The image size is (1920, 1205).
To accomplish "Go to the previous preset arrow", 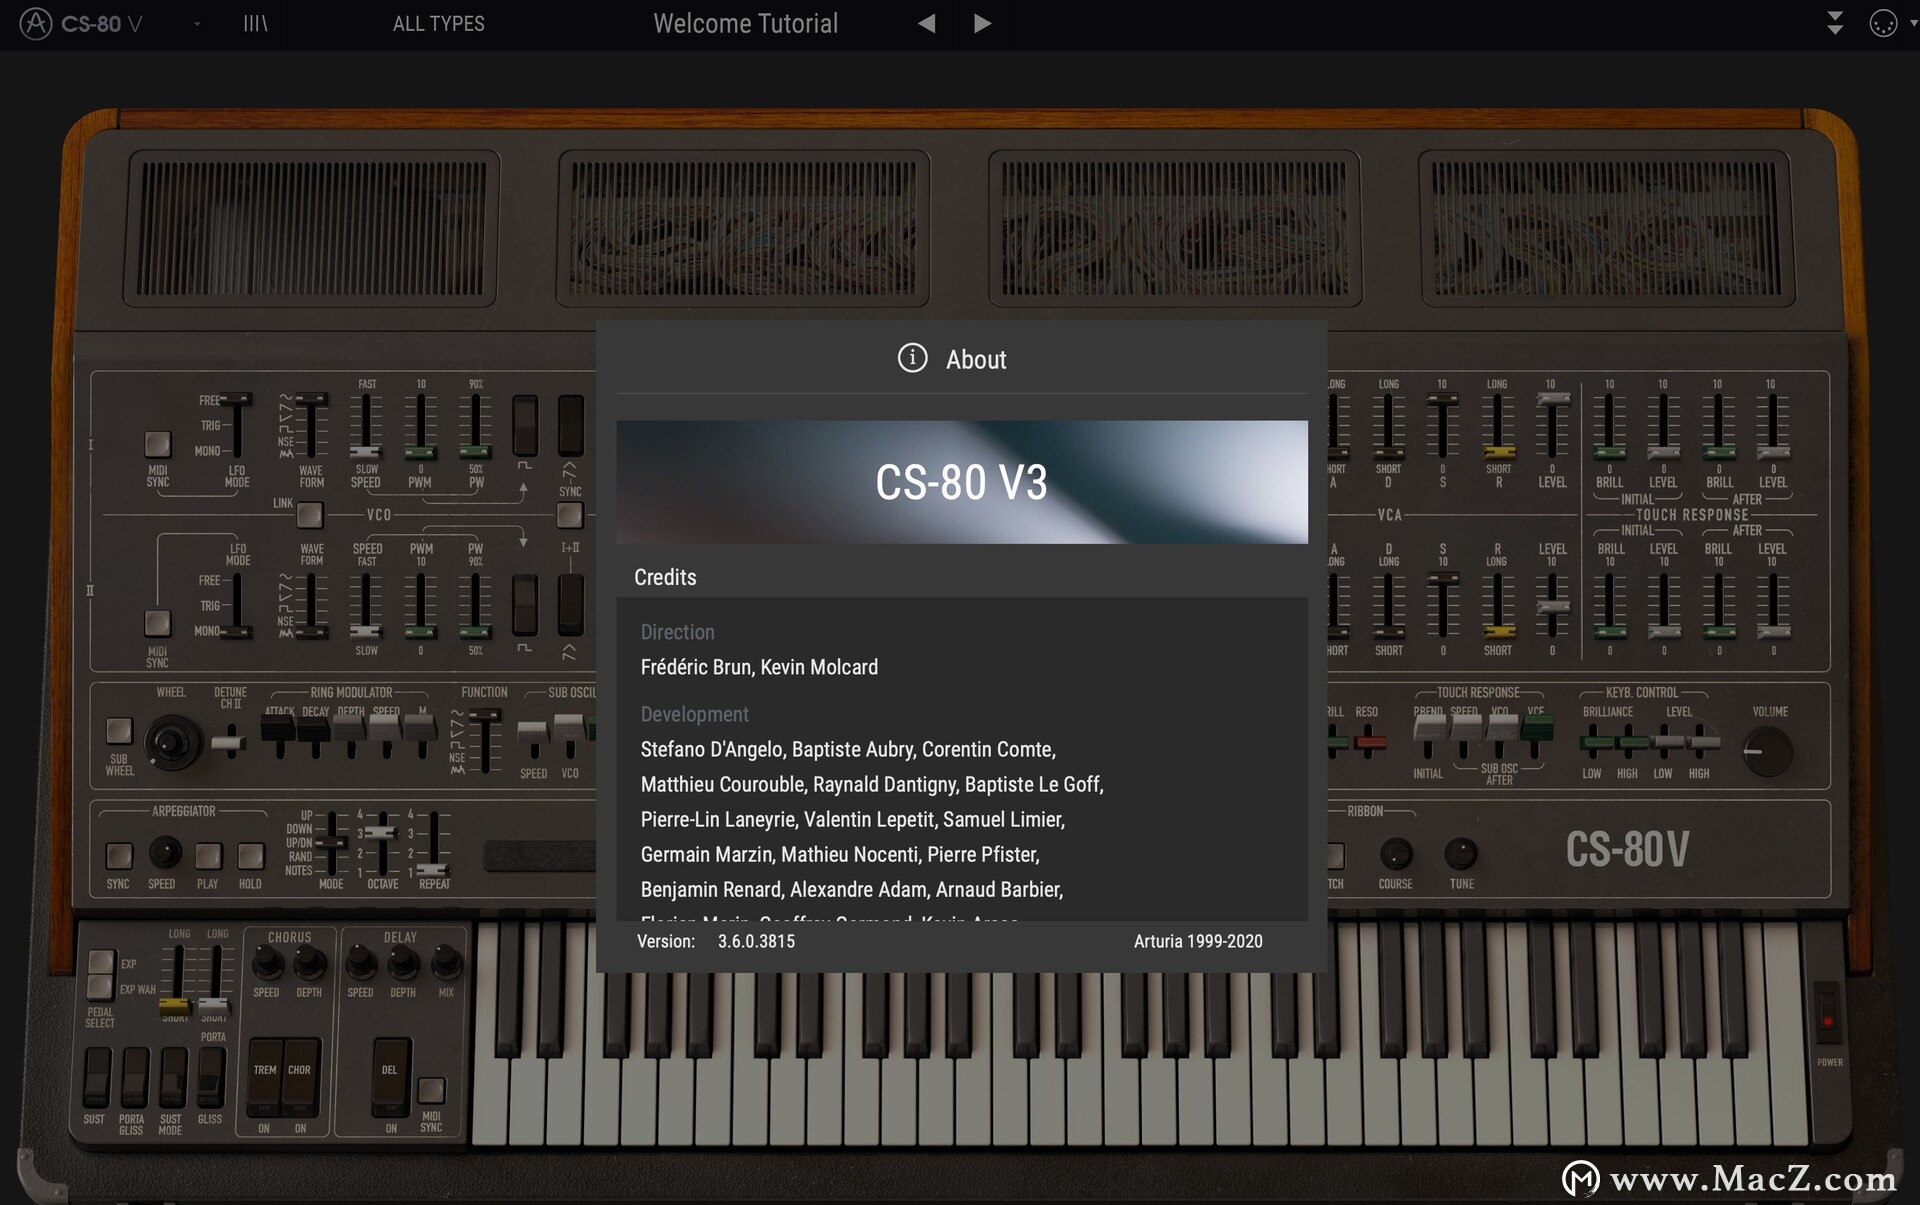I will tap(927, 23).
